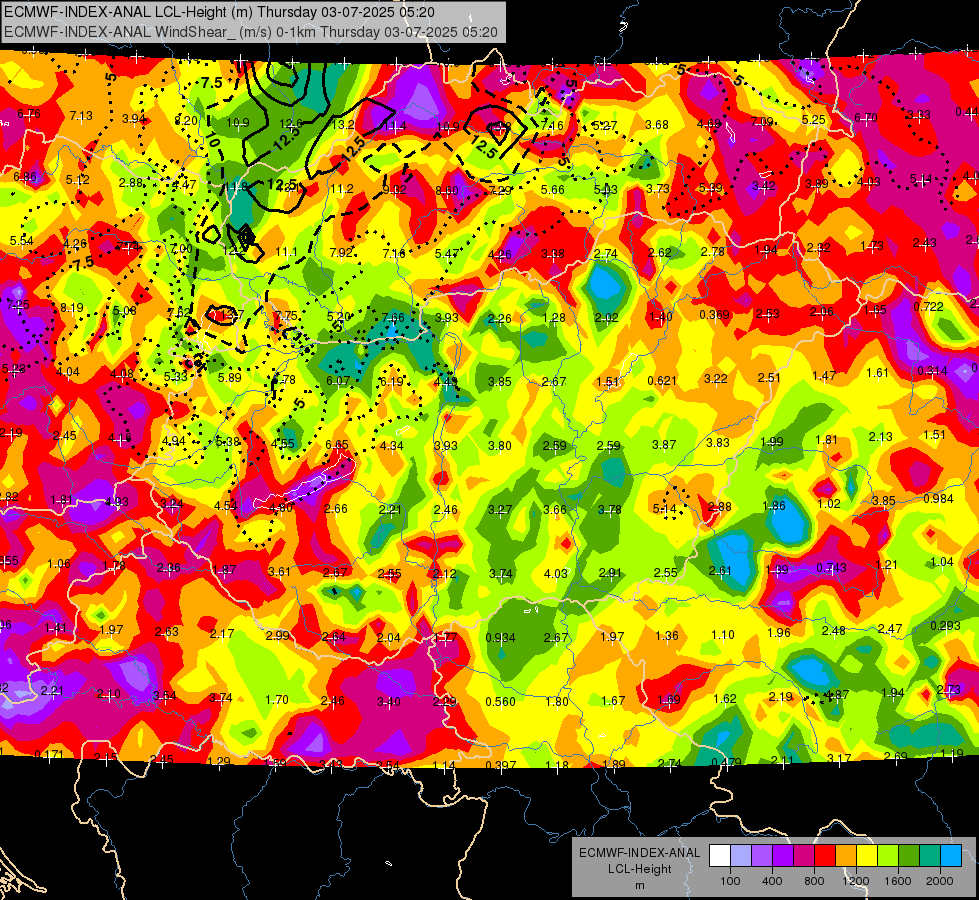Pick the red legend swatch
979x900 pixels.
[x=825, y=856]
